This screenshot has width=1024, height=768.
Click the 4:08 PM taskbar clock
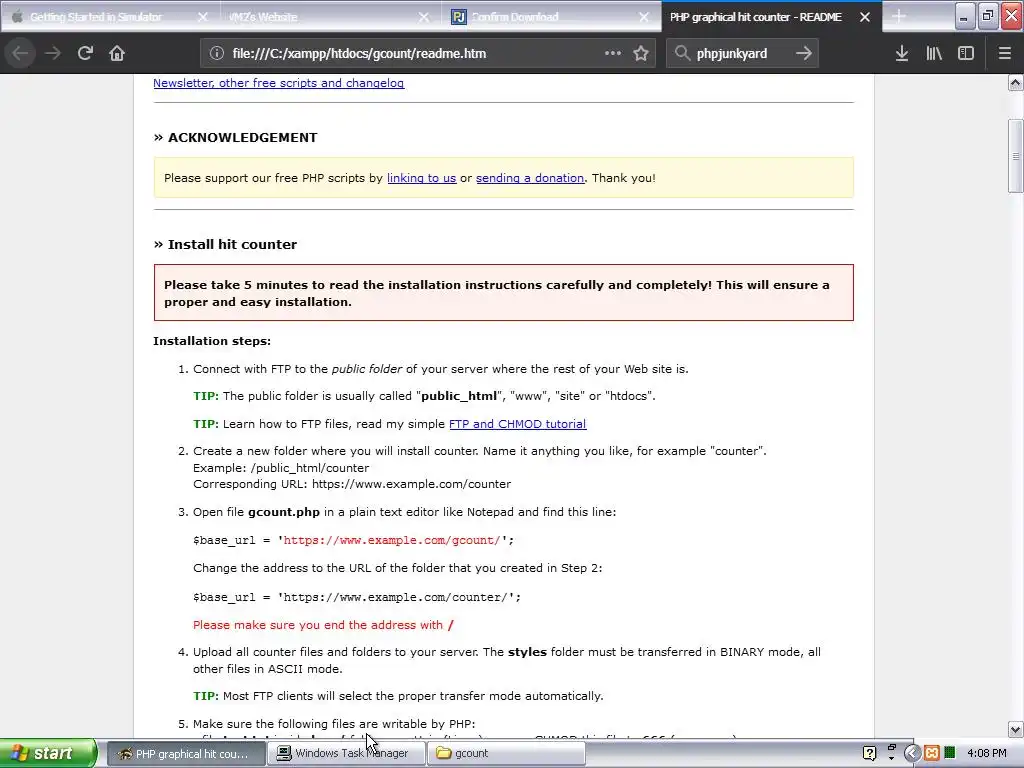click(987, 753)
